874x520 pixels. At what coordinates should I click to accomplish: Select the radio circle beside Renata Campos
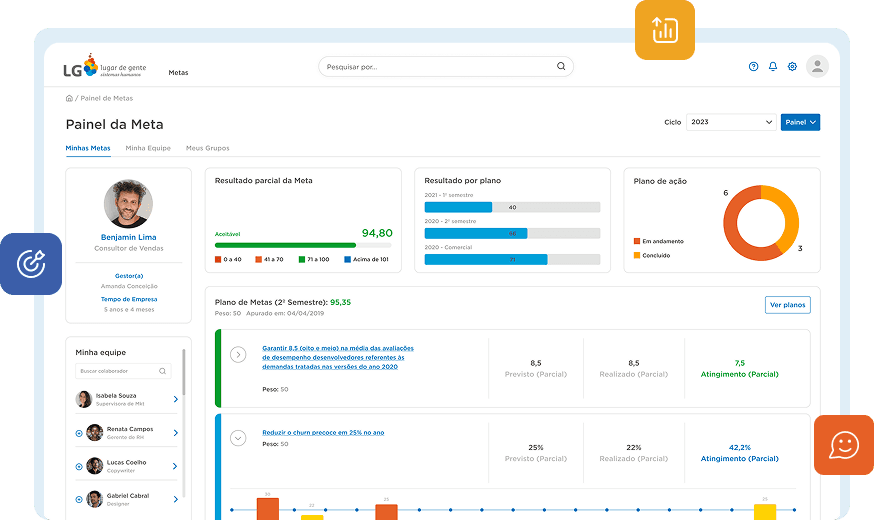78,433
